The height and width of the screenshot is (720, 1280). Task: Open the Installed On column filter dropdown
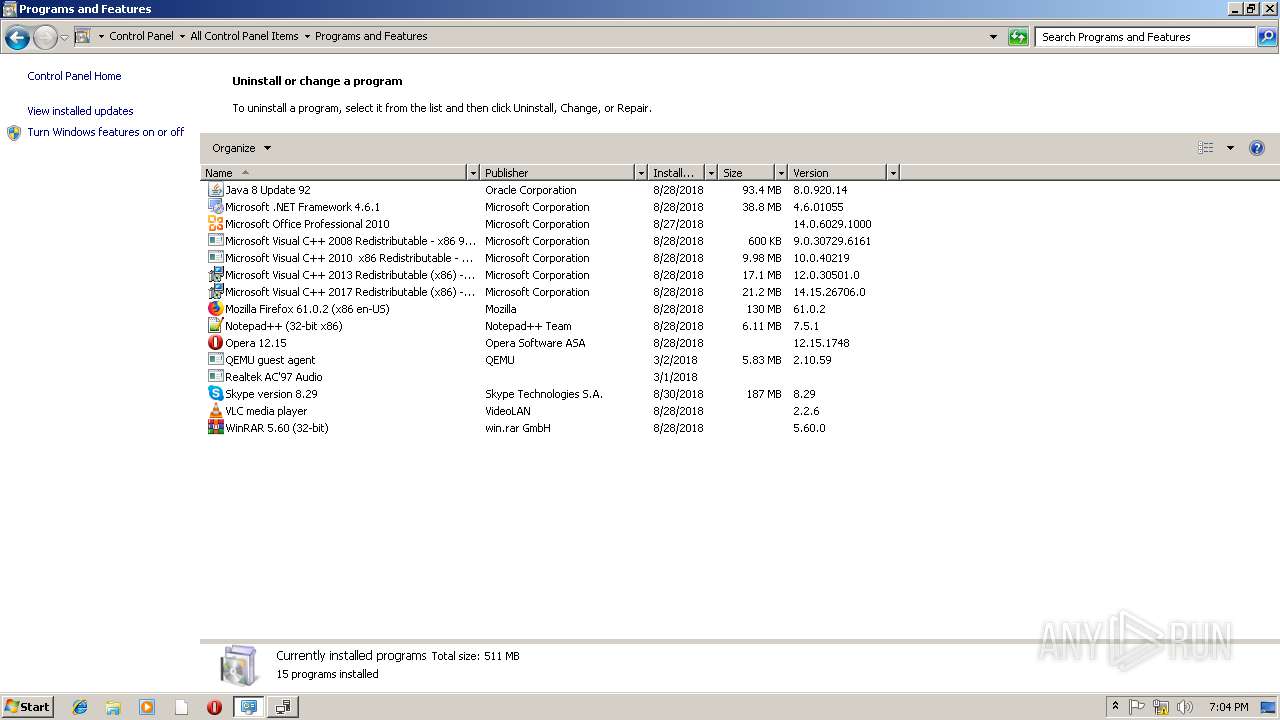(x=711, y=173)
